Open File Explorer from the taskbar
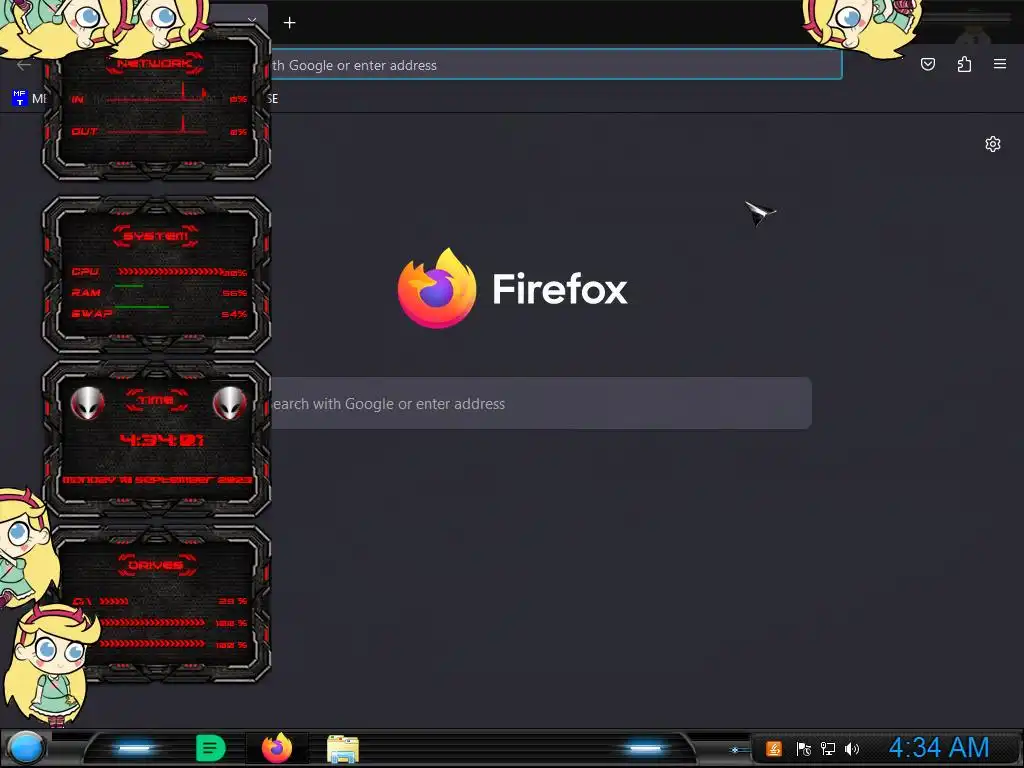 (343, 748)
